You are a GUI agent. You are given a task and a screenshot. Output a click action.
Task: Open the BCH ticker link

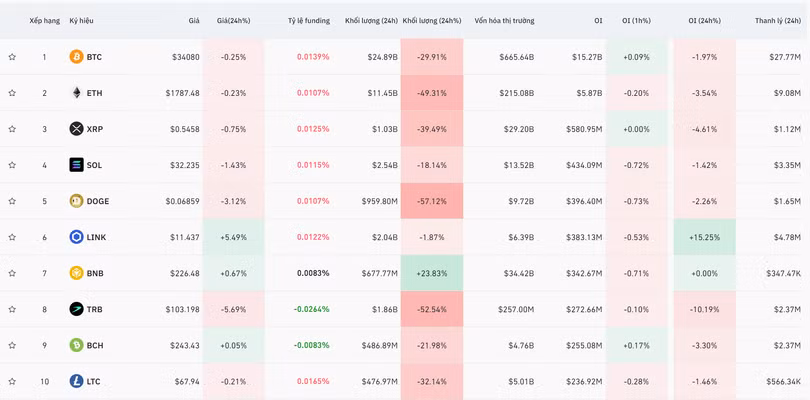coord(94,345)
